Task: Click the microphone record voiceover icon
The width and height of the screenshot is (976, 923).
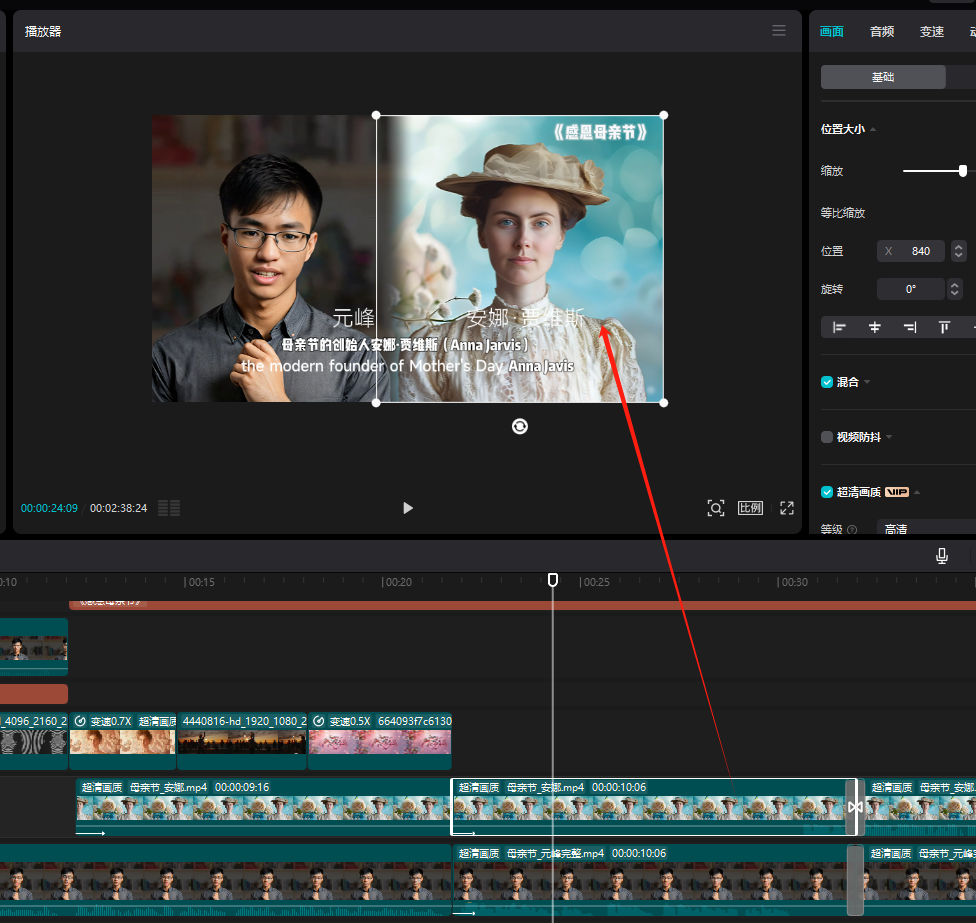Action: (x=942, y=556)
